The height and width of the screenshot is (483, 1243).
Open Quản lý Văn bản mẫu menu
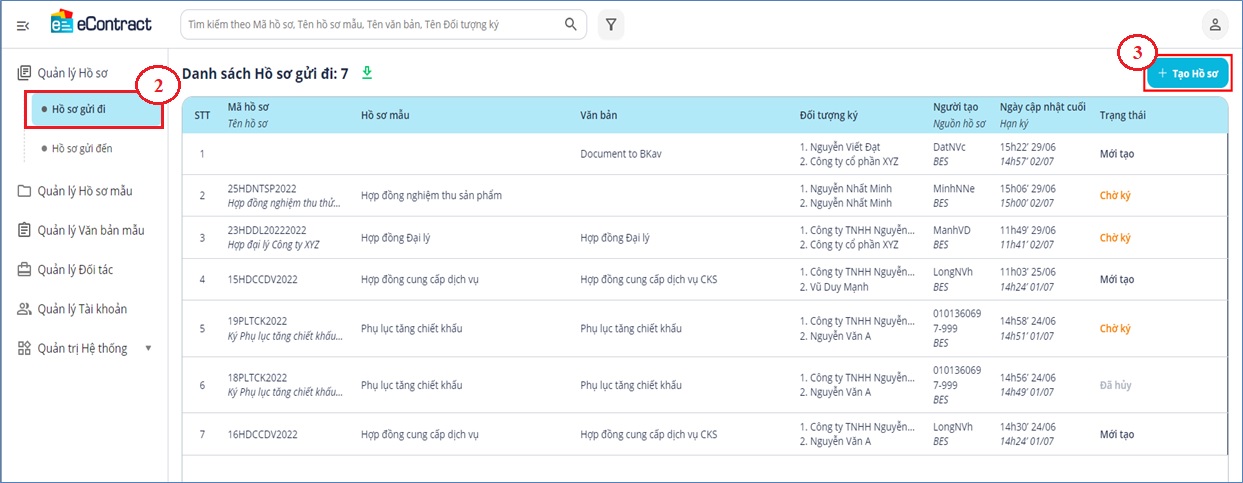pos(90,230)
